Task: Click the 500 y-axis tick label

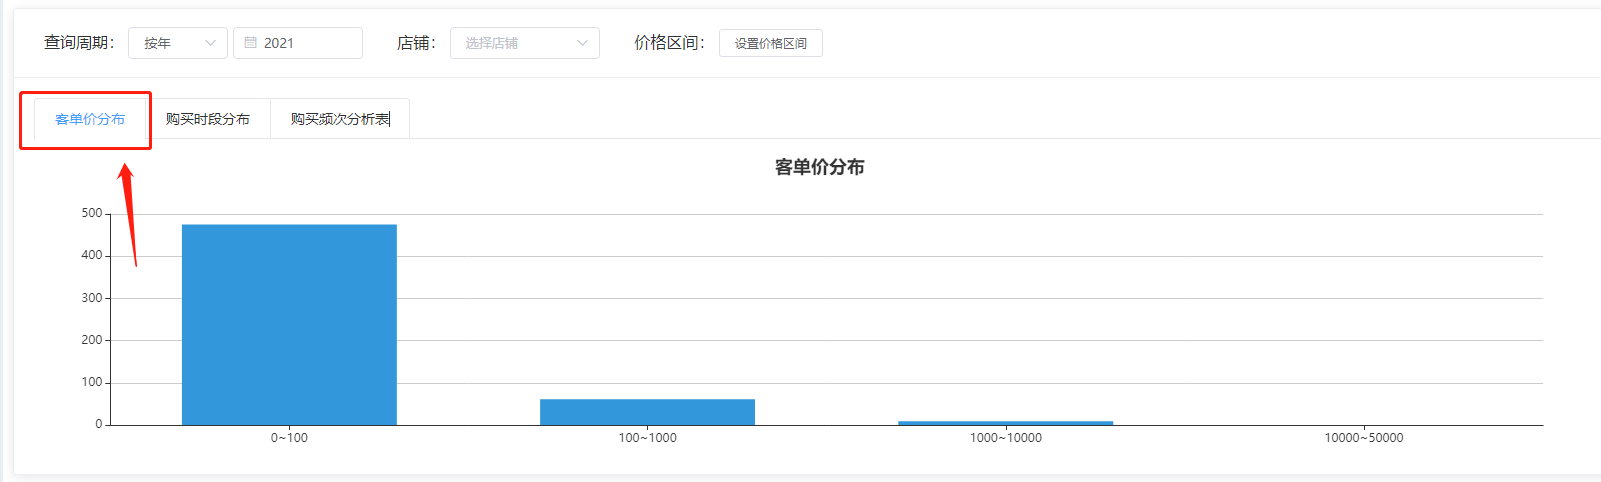Action: pyautogui.click(x=92, y=213)
